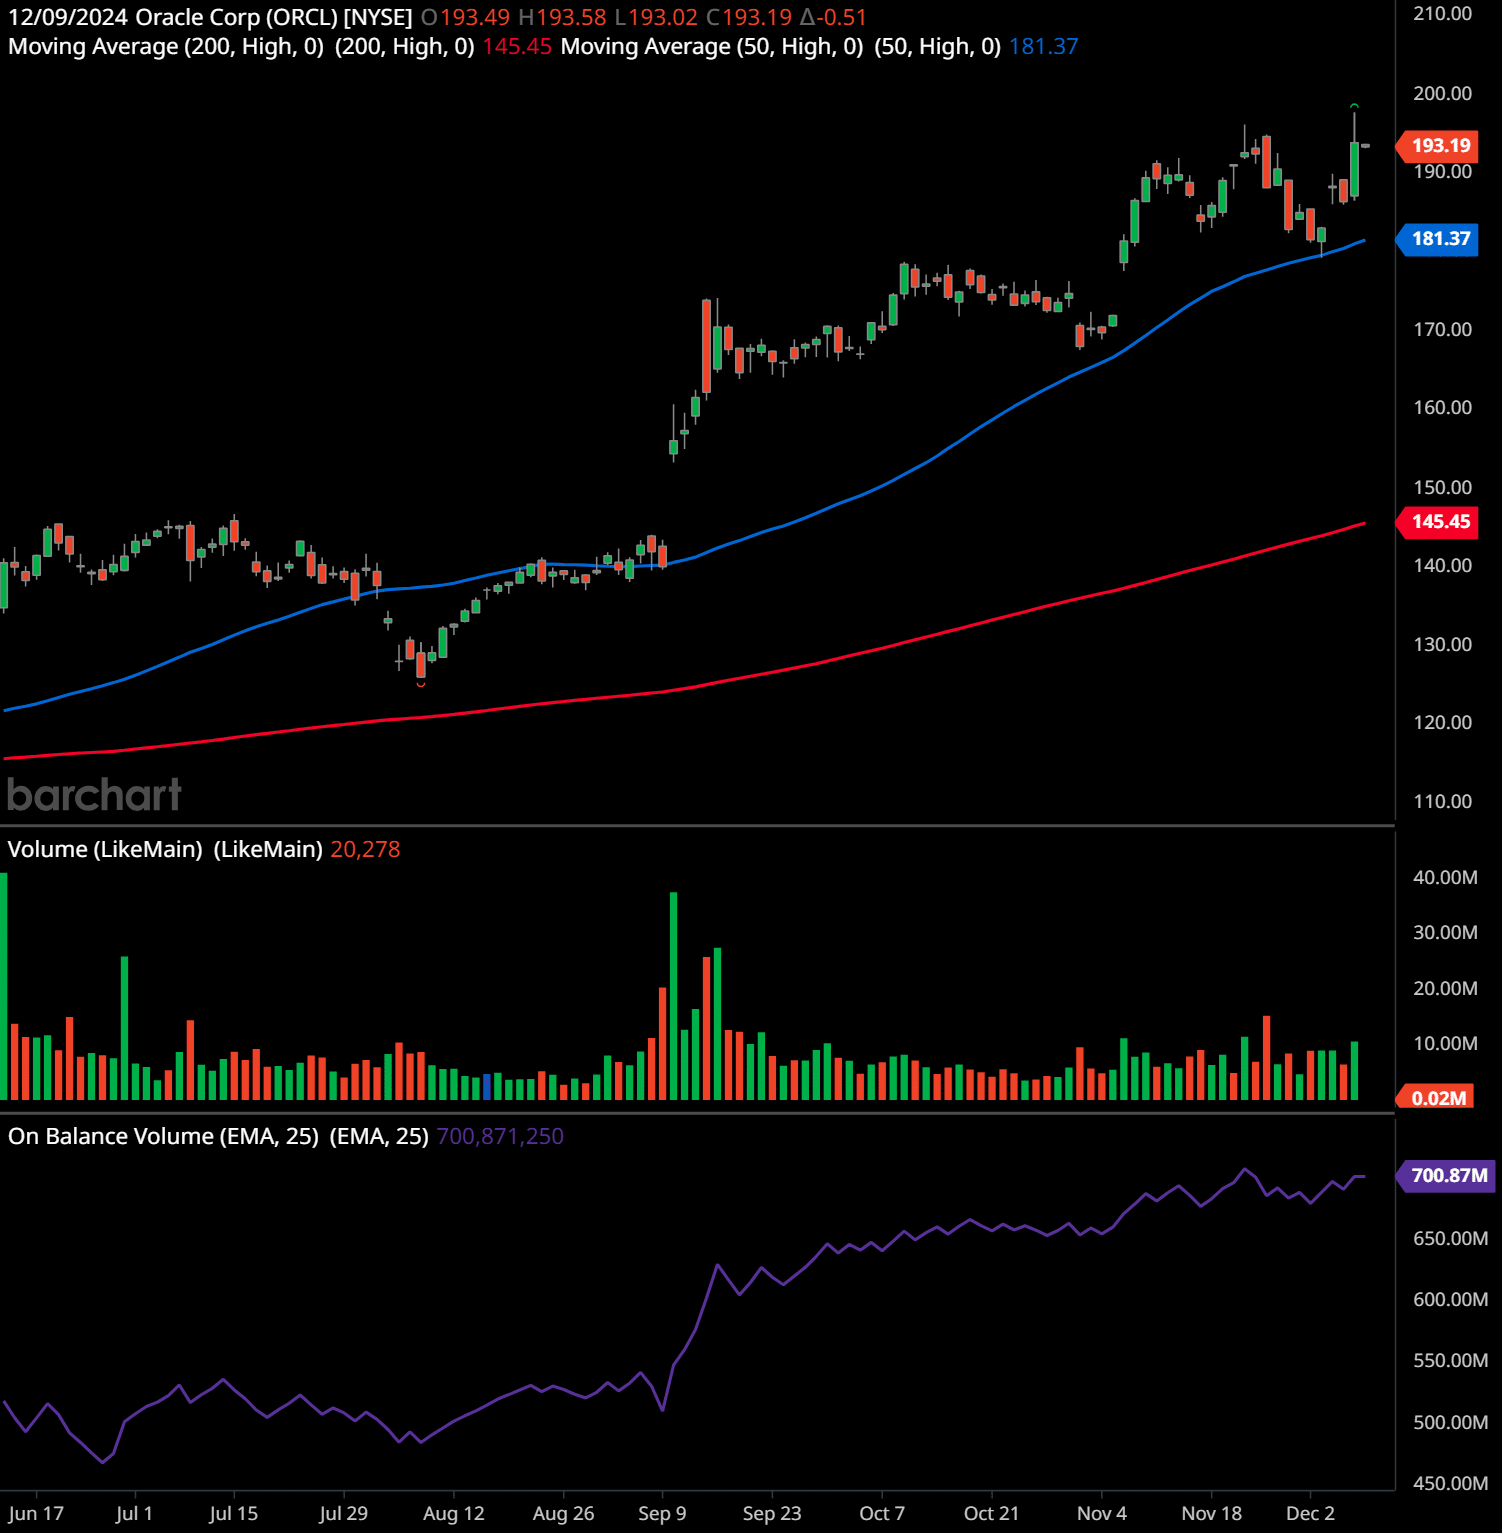This screenshot has width=1502, height=1533.
Task: Click the Aug 26 date label
Action: (563, 1513)
